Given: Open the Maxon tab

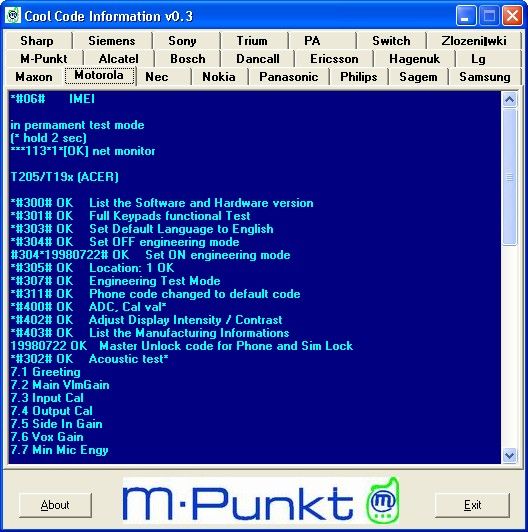Looking at the screenshot, I should coord(34,77).
